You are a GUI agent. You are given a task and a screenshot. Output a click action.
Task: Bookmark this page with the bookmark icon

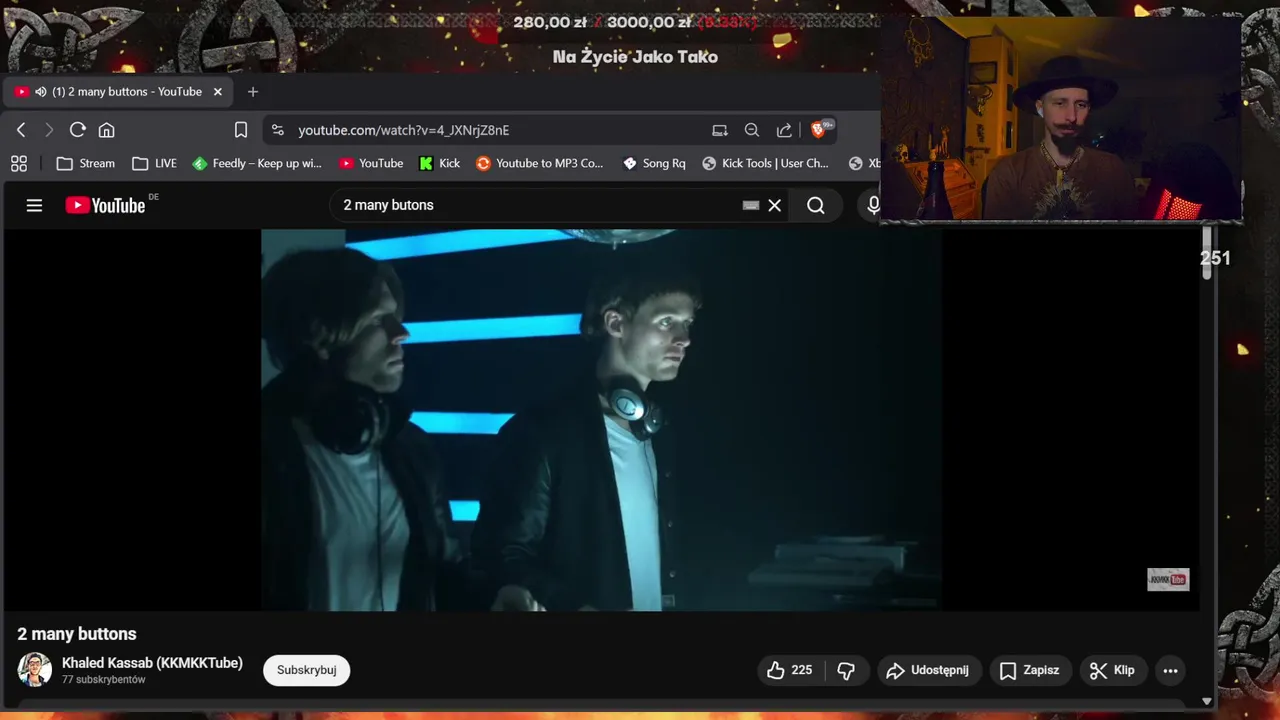coord(241,130)
